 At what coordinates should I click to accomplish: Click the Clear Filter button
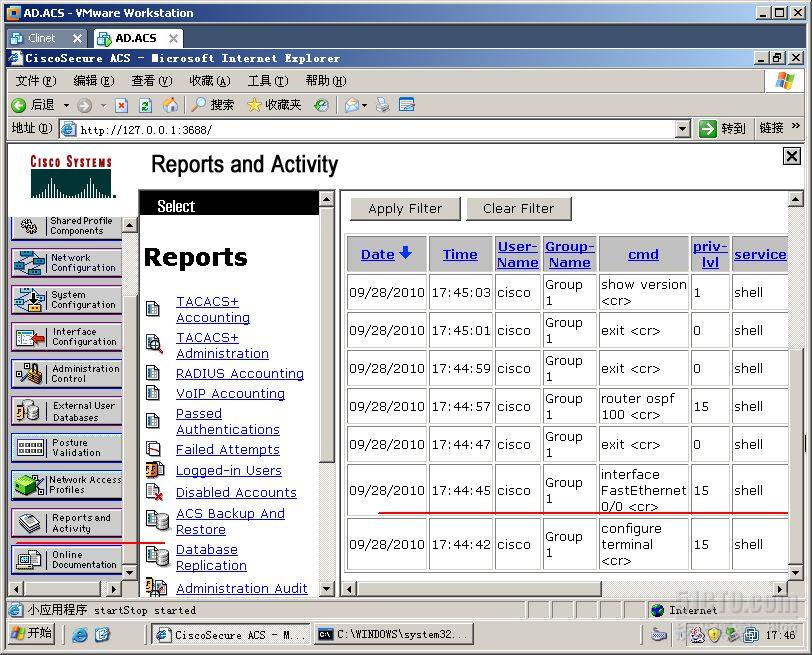coord(518,209)
